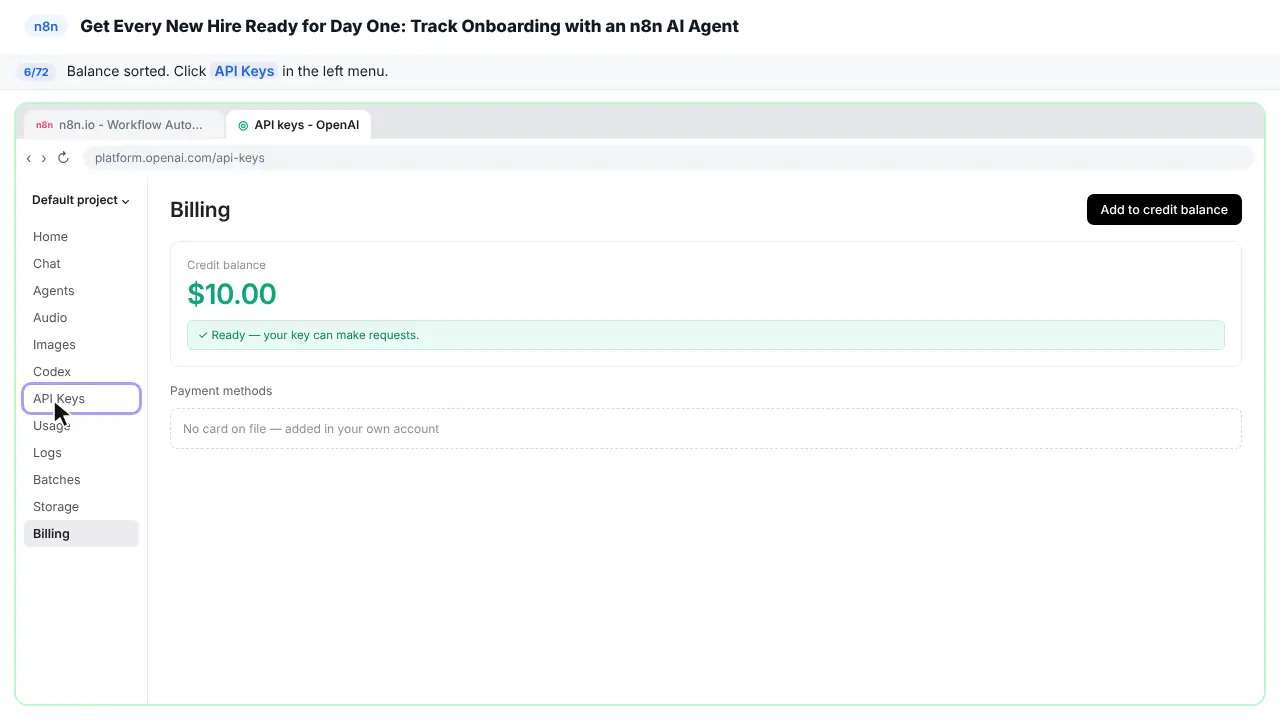Click the n8n logo badge in the header
Image resolution: width=1280 pixels, height=720 pixels.
[x=46, y=26]
